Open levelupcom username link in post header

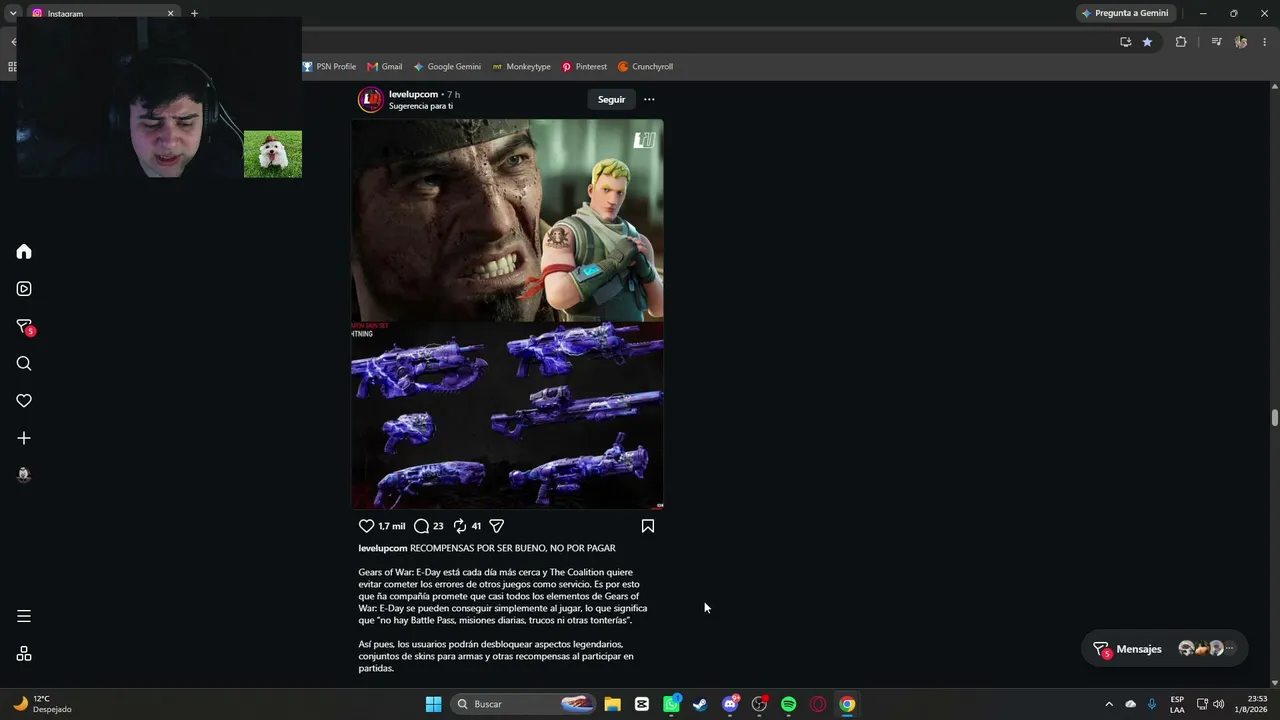pos(413,94)
